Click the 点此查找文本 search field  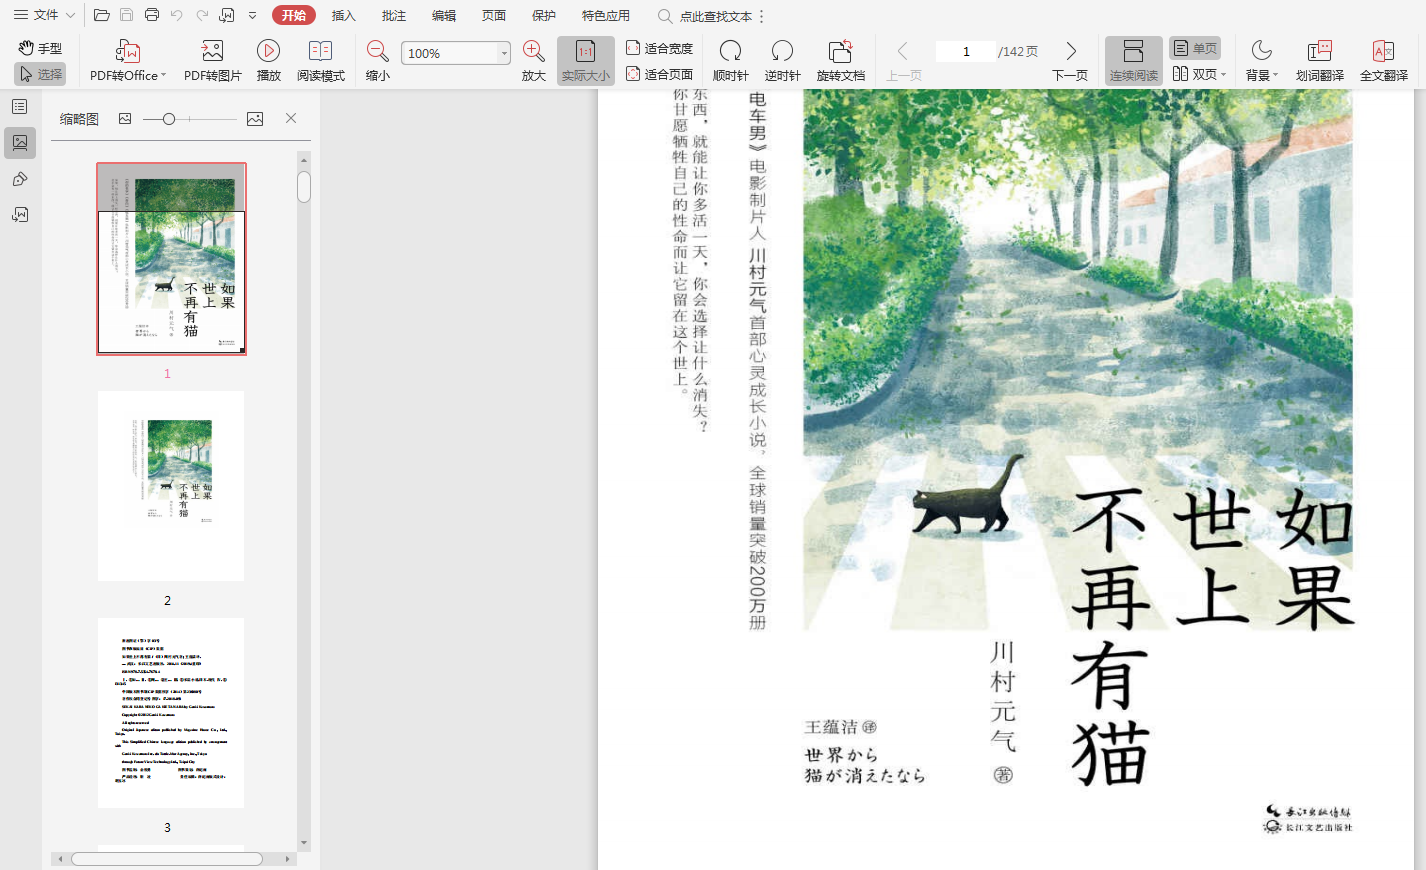716,17
